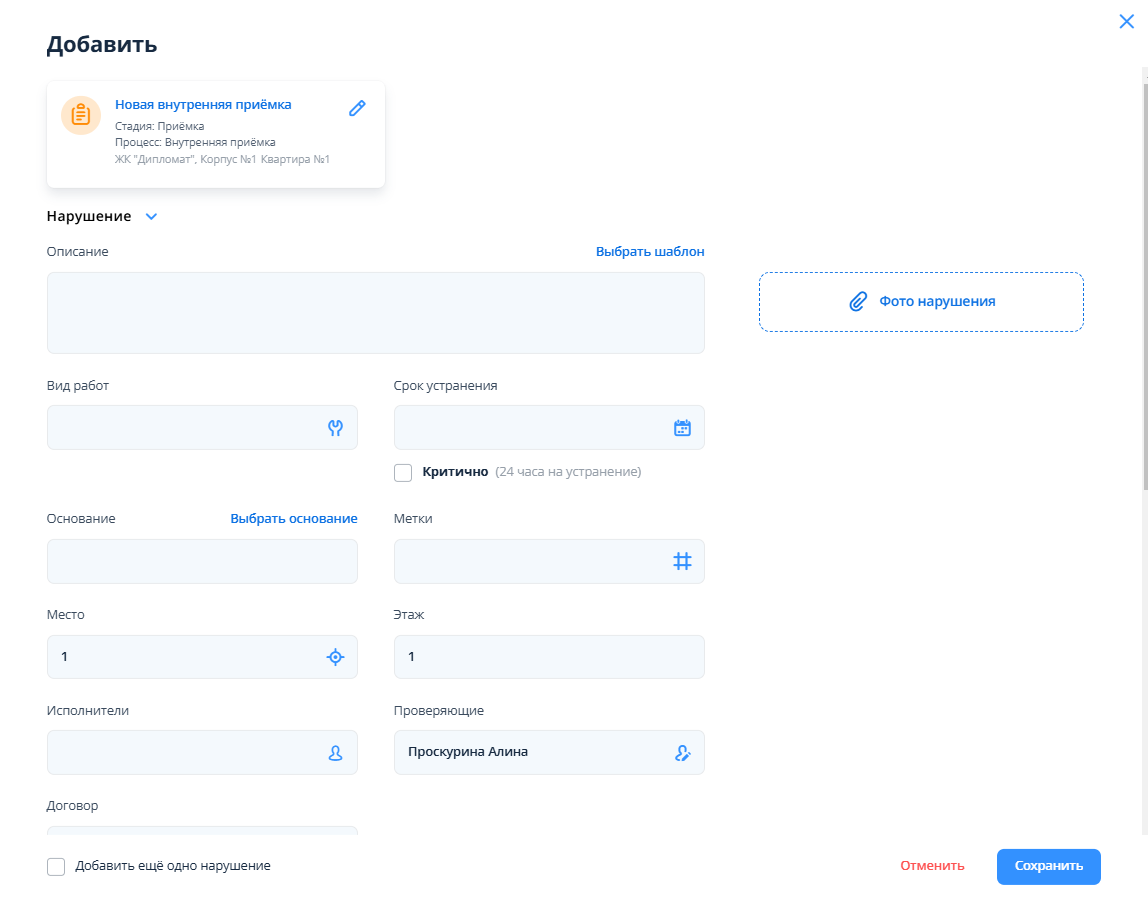Close the Добавить dialog with the X
The image size is (1148, 900).
[1126, 21]
